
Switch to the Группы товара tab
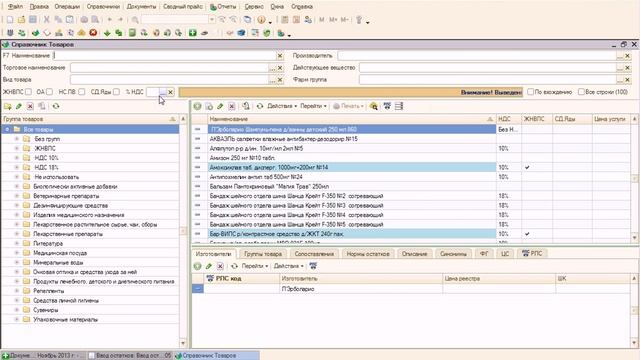coord(263,254)
